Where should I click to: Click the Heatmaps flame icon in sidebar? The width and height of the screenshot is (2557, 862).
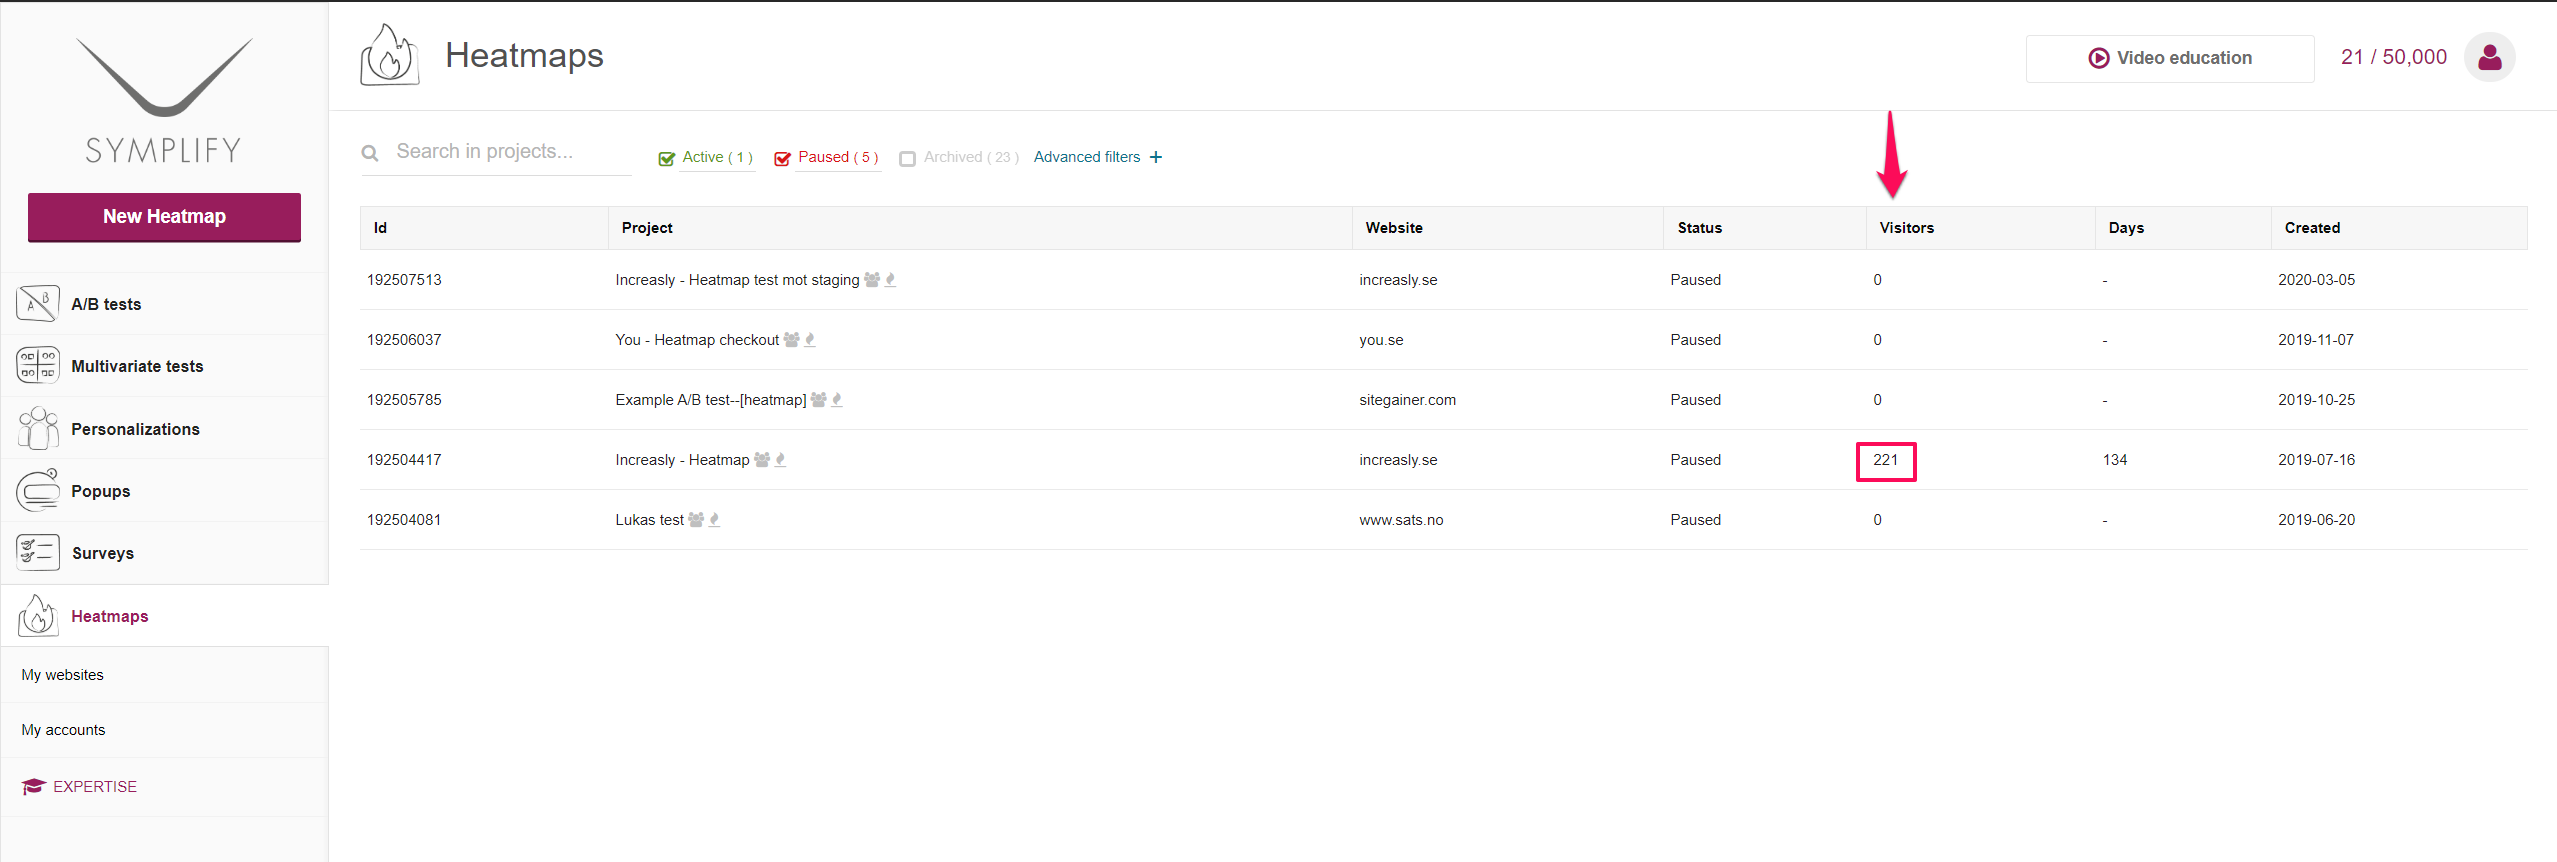pos(38,615)
